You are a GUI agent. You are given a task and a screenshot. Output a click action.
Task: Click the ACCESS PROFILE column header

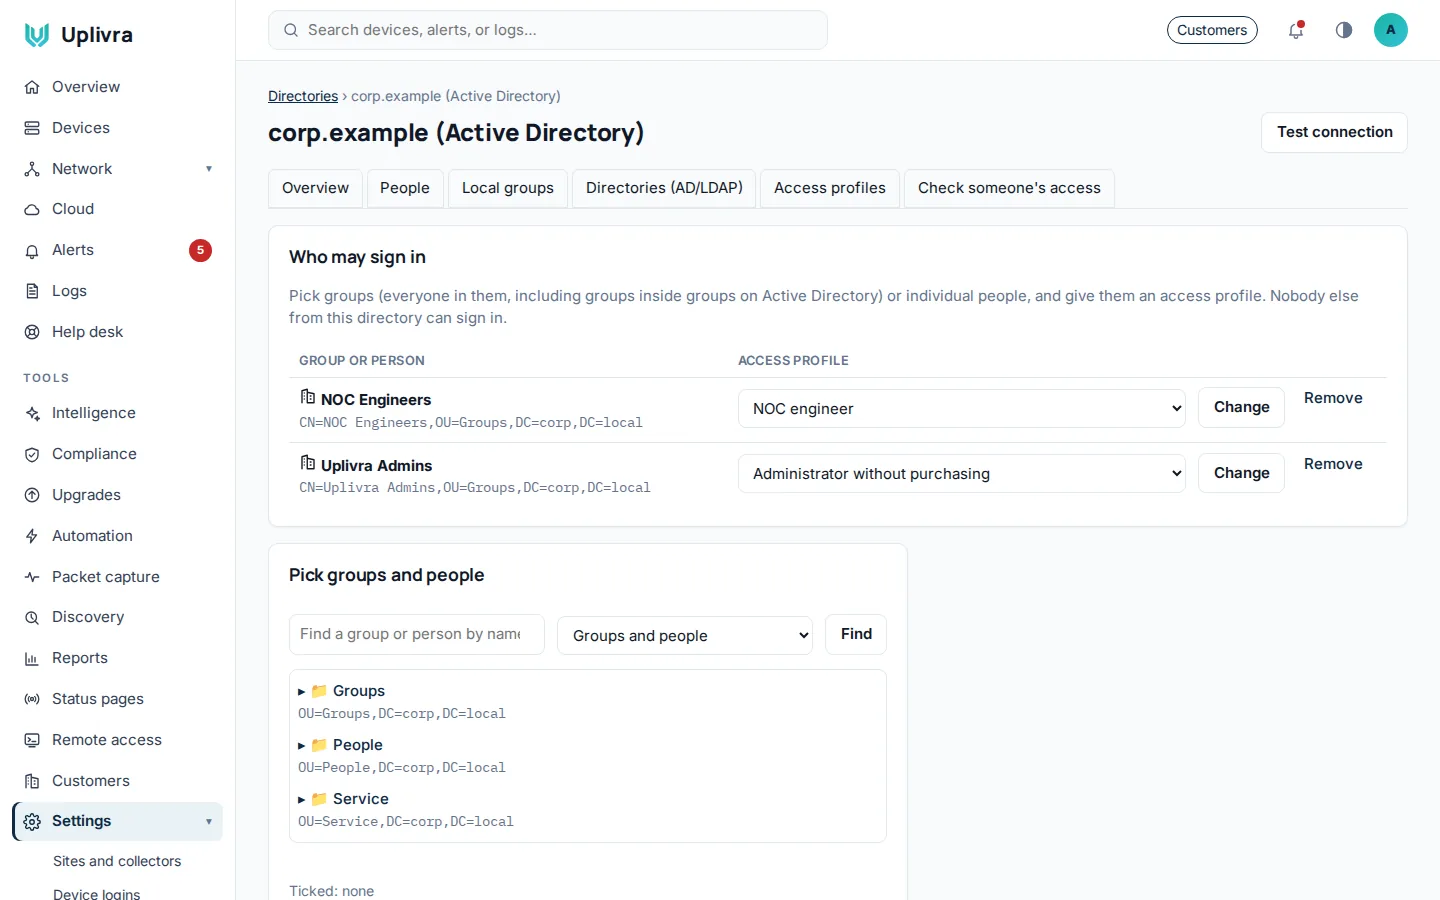793,360
